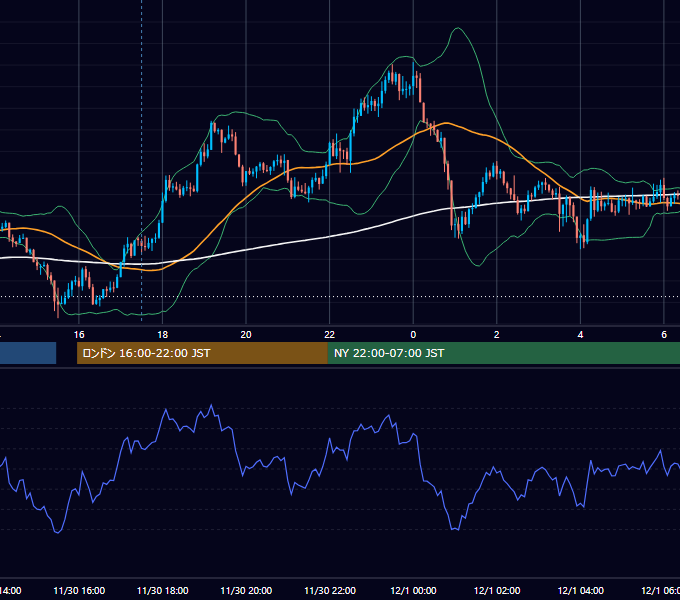Click the 12/1 04:00 date label
Viewport: 680px width, 600px height.
coord(580,591)
